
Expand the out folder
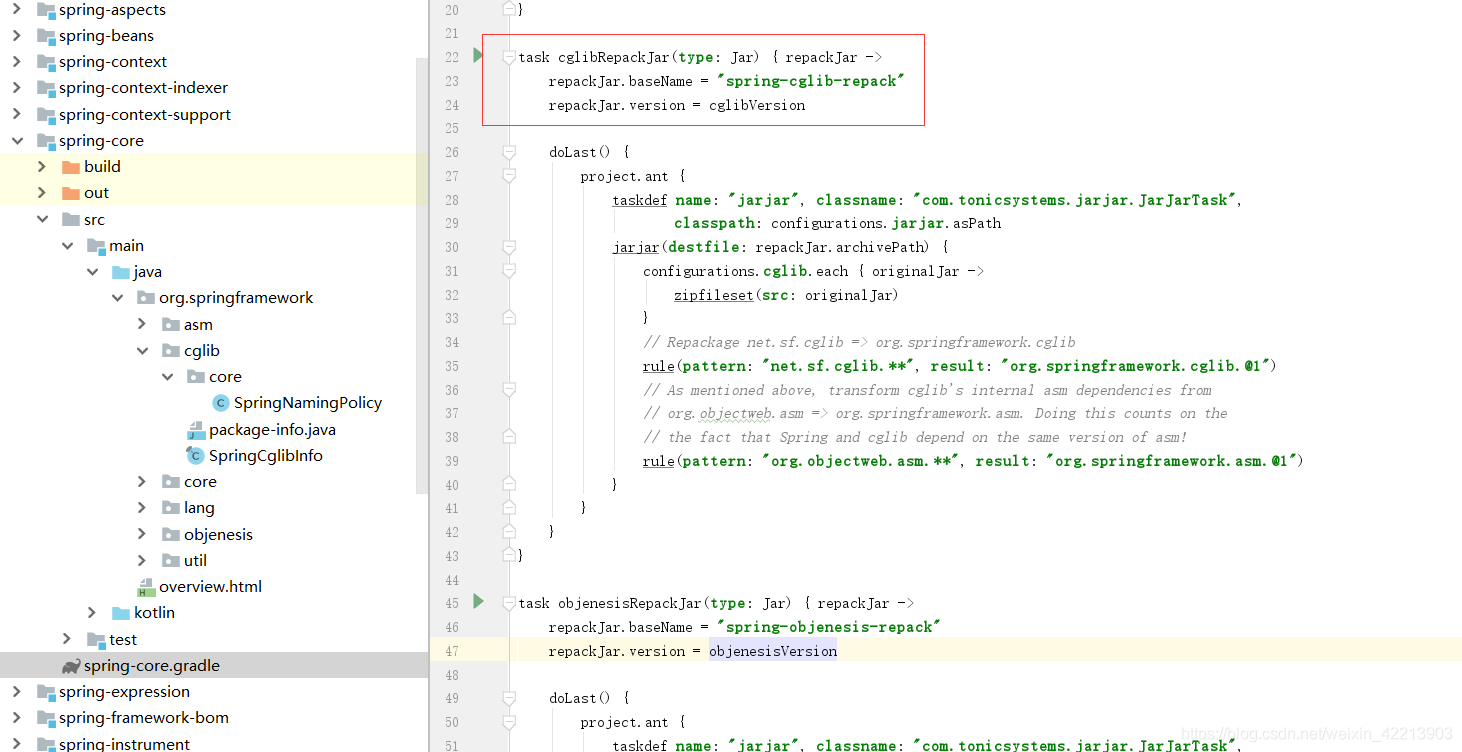pyautogui.click(x=42, y=193)
